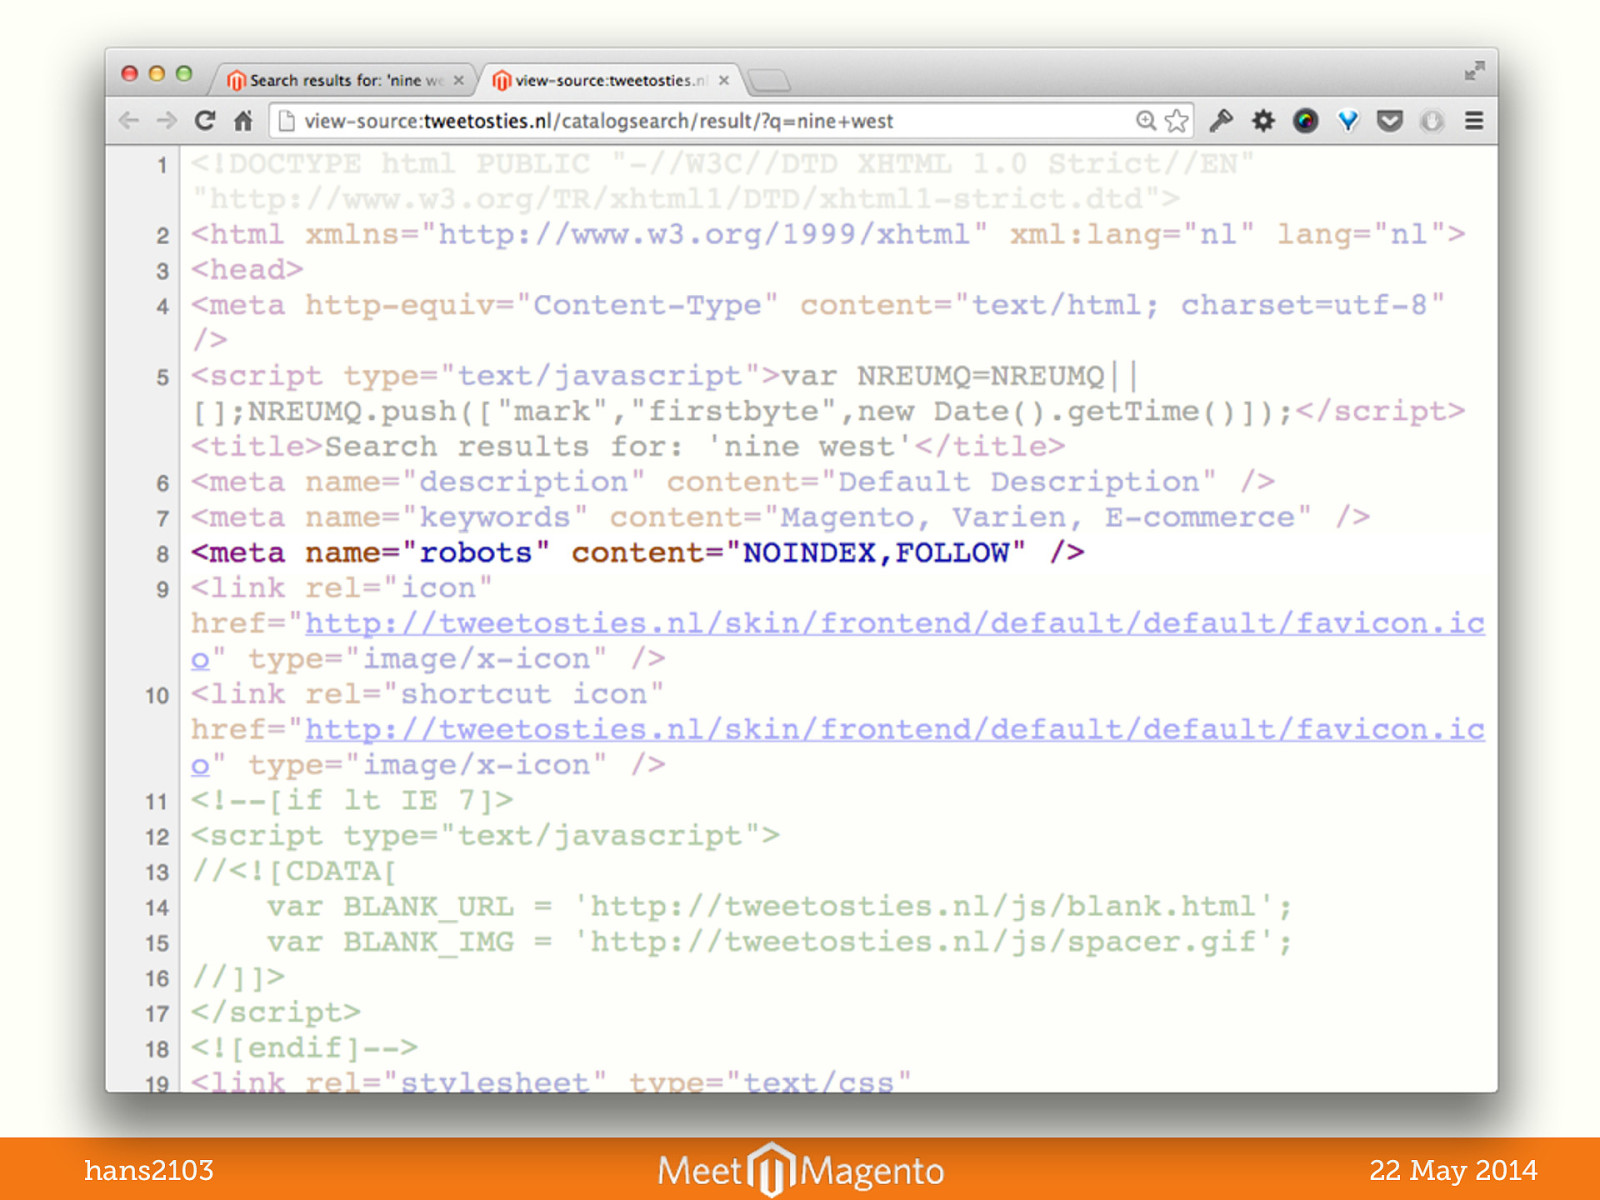1600x1200 pixels.
Task: Click the '<!--[if lt IE 7]>' comment line
Action: click(352, 801)
